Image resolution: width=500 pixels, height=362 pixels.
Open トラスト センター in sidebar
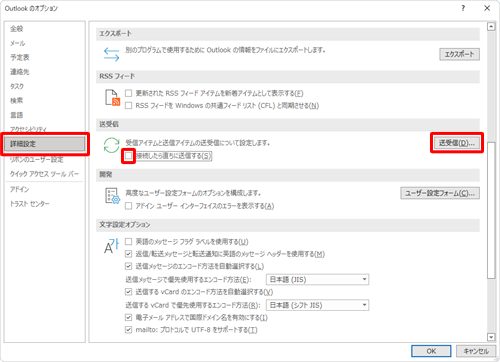44,204
